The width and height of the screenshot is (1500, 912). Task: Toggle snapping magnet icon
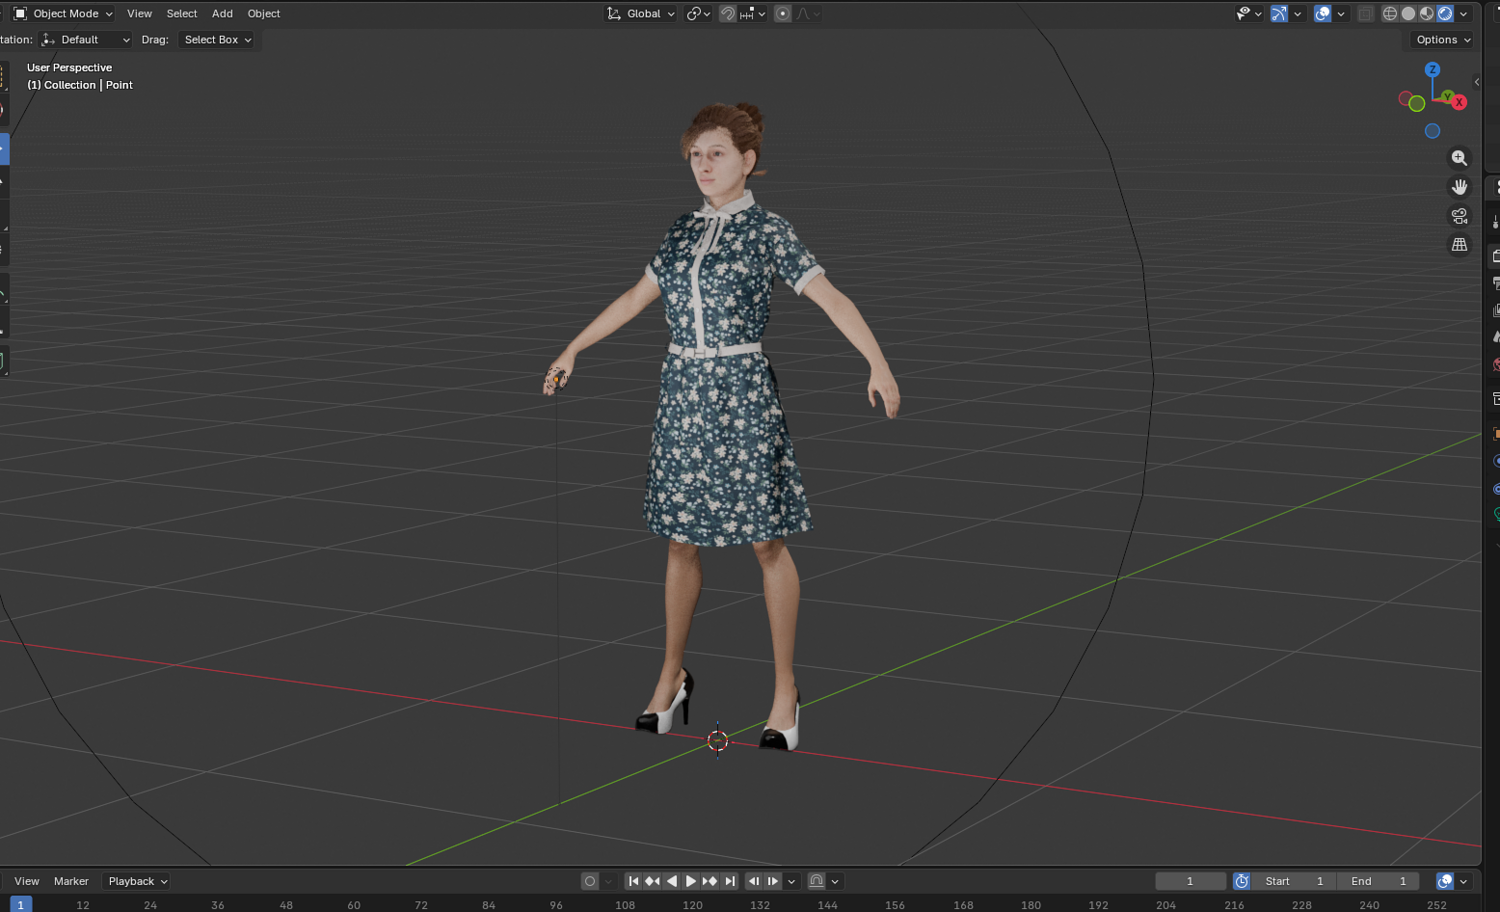click(728, 14)
